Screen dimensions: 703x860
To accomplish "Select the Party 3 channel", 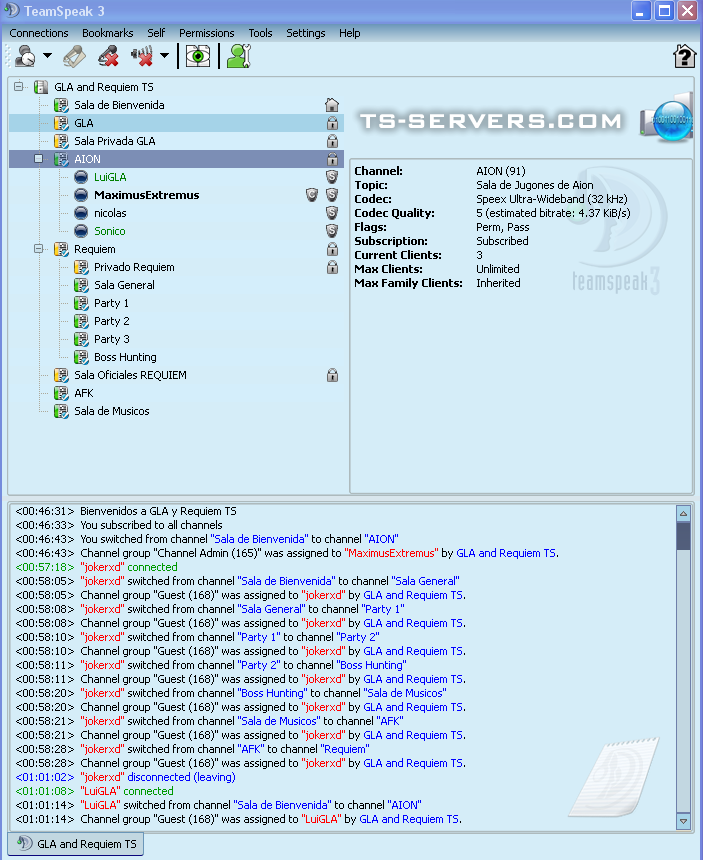I will click(x=111, y=339).
